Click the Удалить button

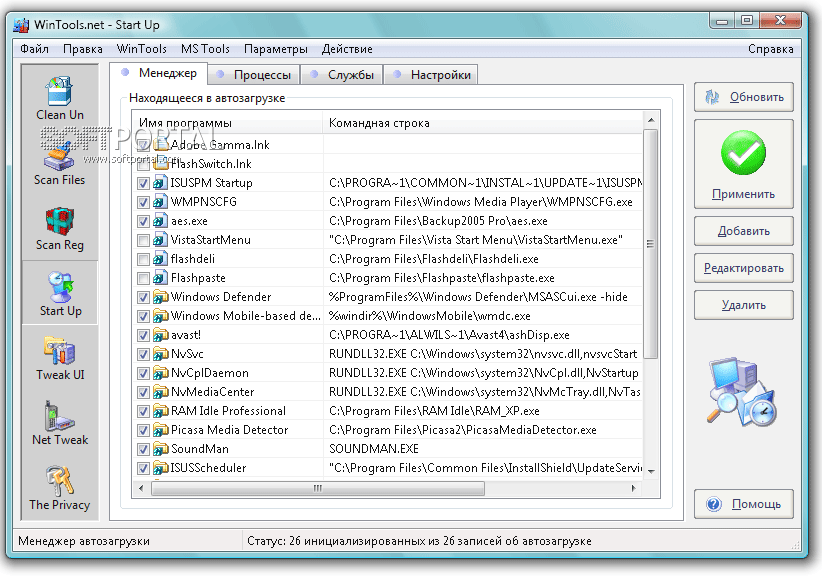click(x=743, y=305)
